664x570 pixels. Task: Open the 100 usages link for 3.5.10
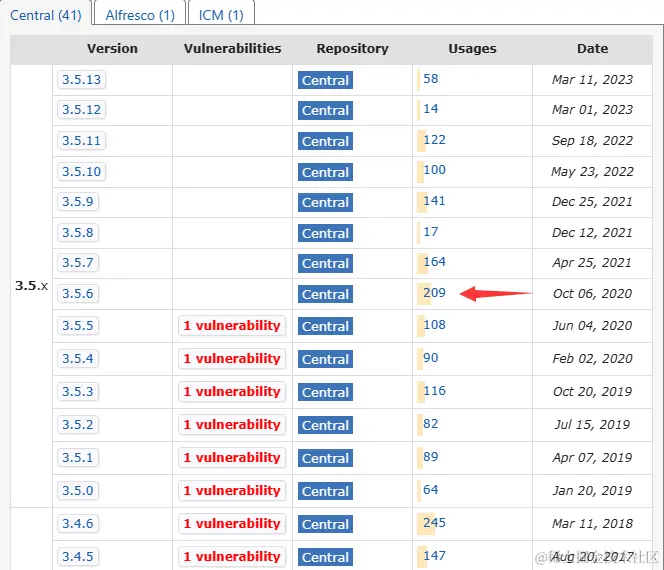(x=434, y=170)
